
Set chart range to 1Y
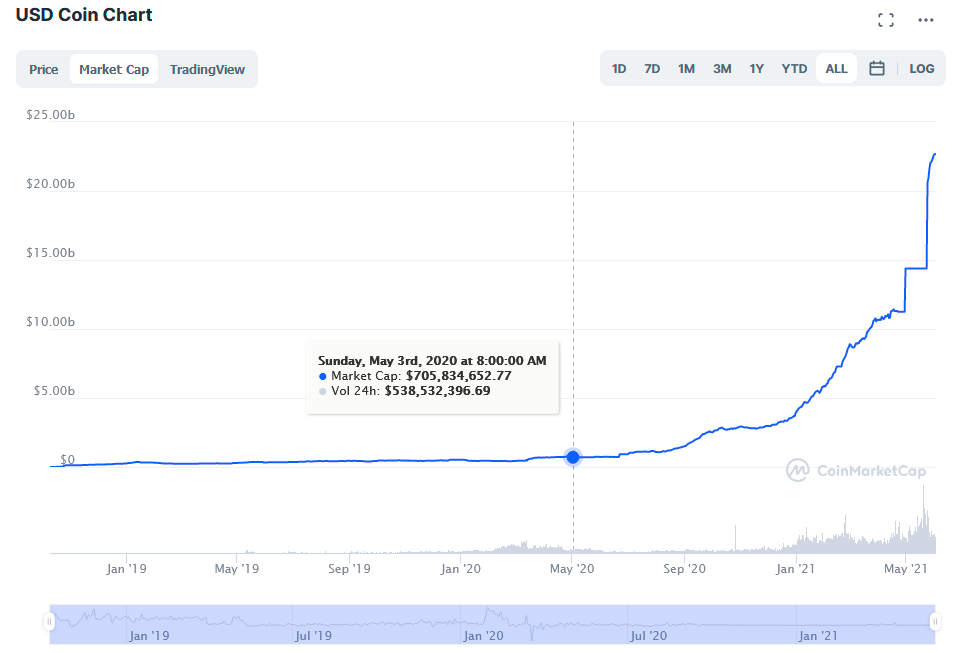tap(757, 69)
